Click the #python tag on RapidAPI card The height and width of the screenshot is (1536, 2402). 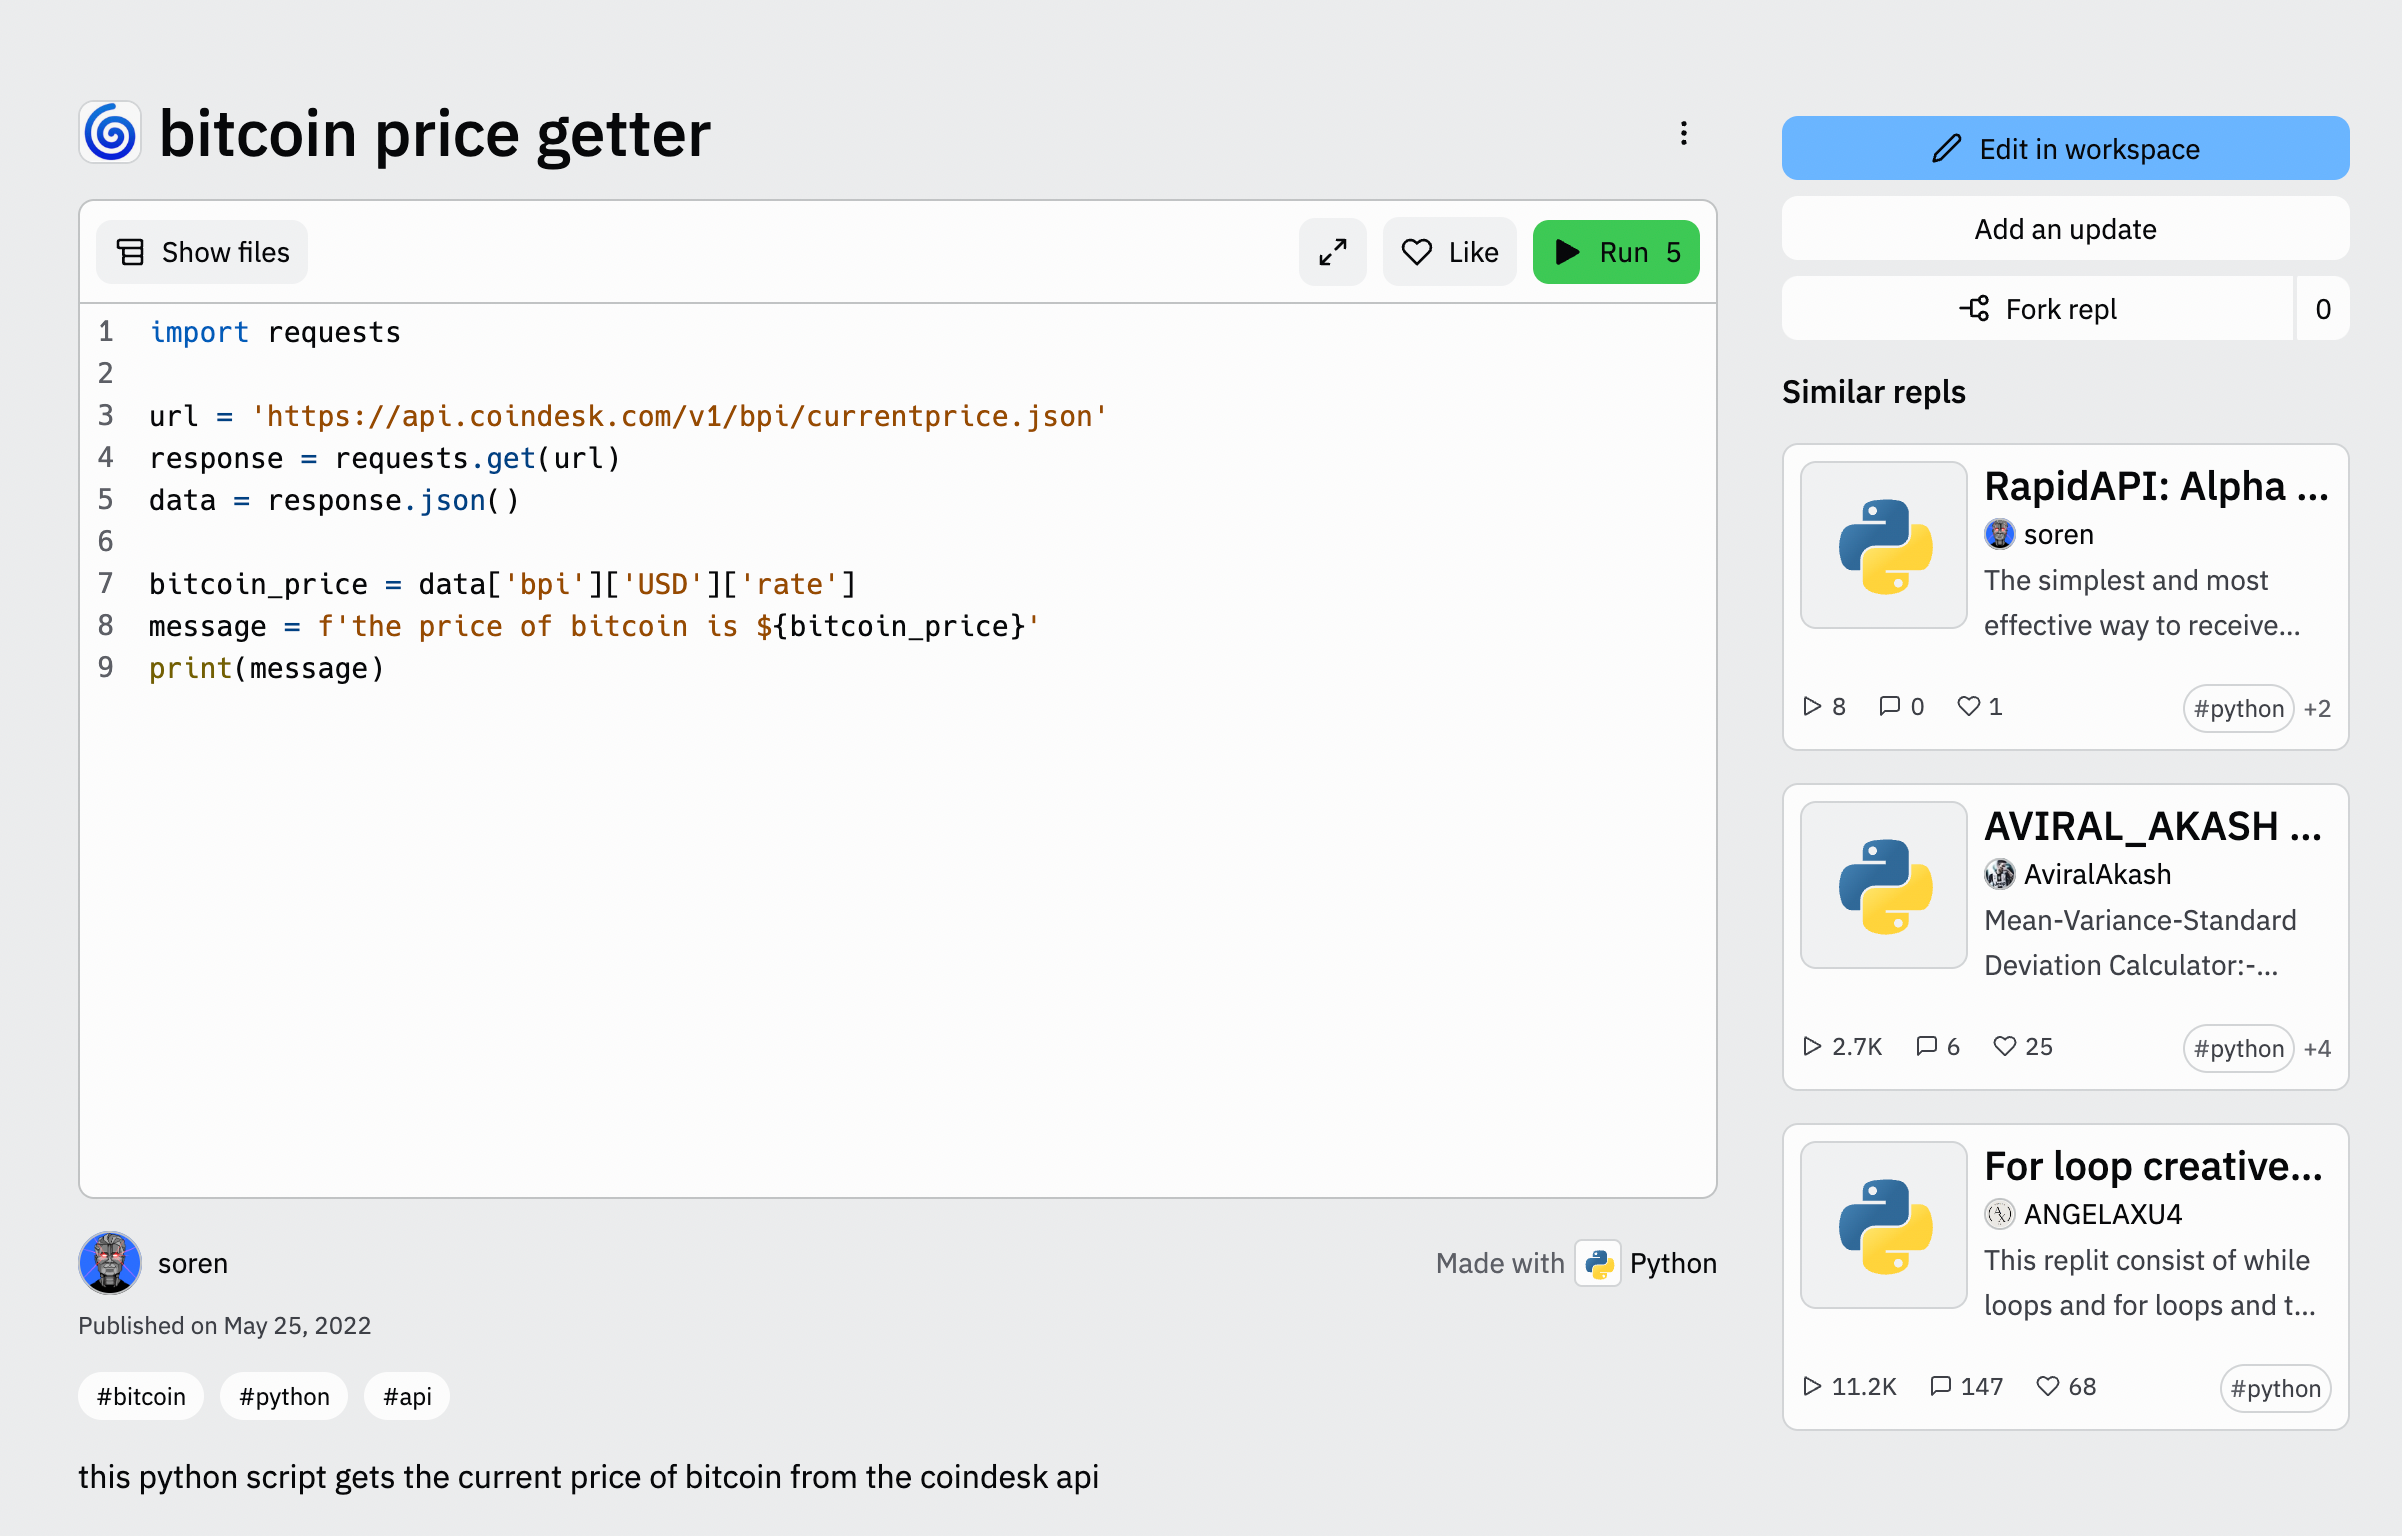[2238, 708]
